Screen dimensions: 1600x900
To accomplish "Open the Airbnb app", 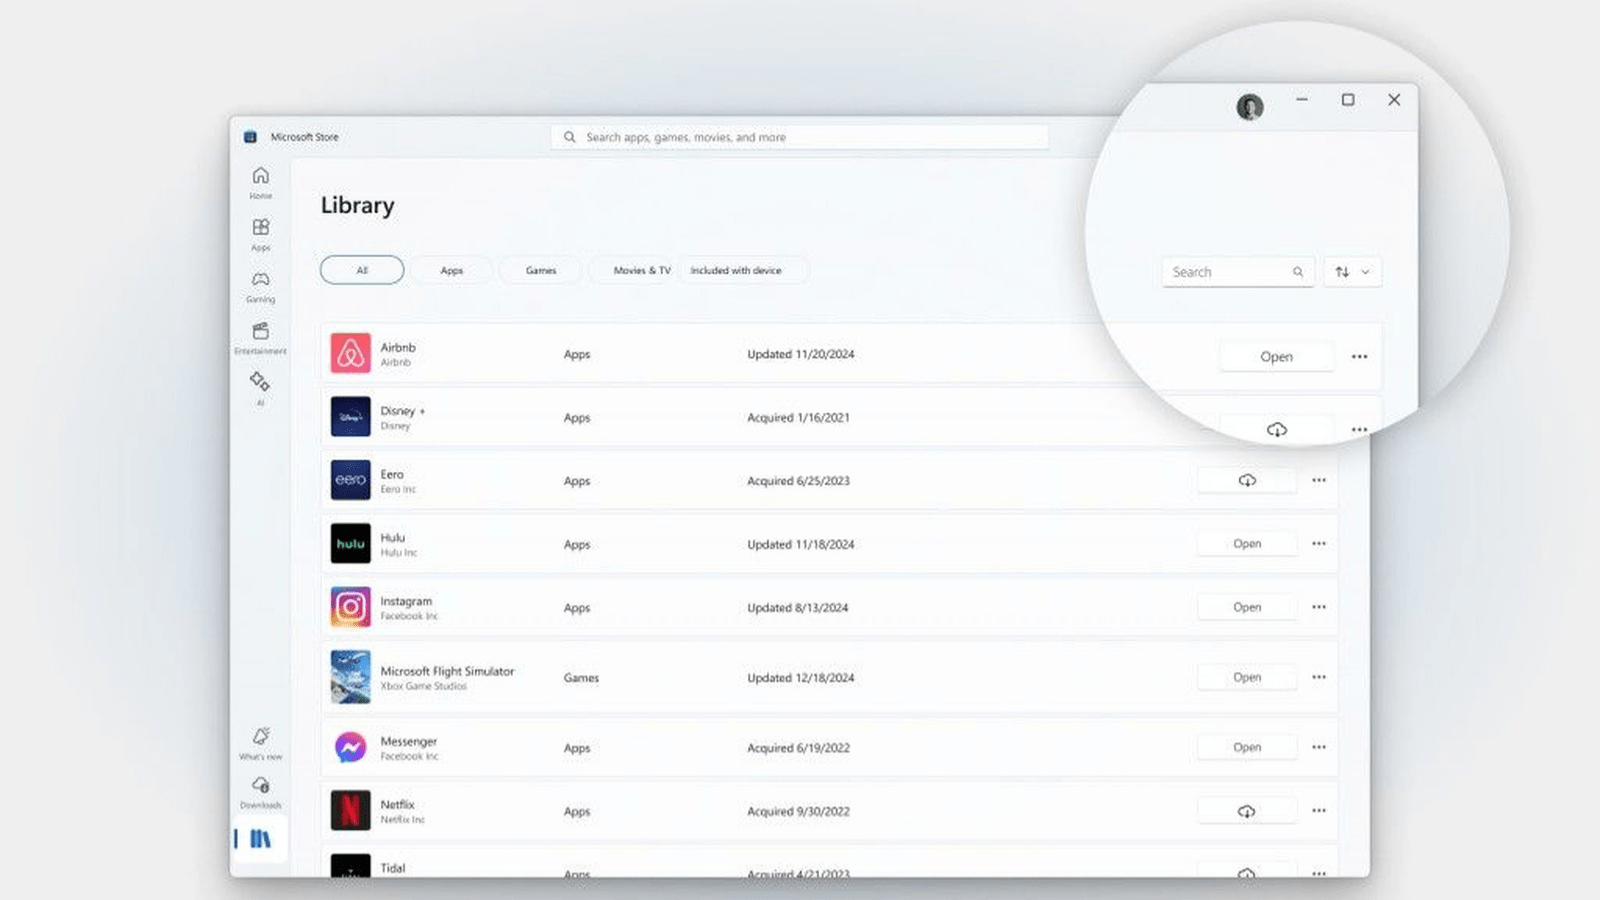I will coord(1277,356).
